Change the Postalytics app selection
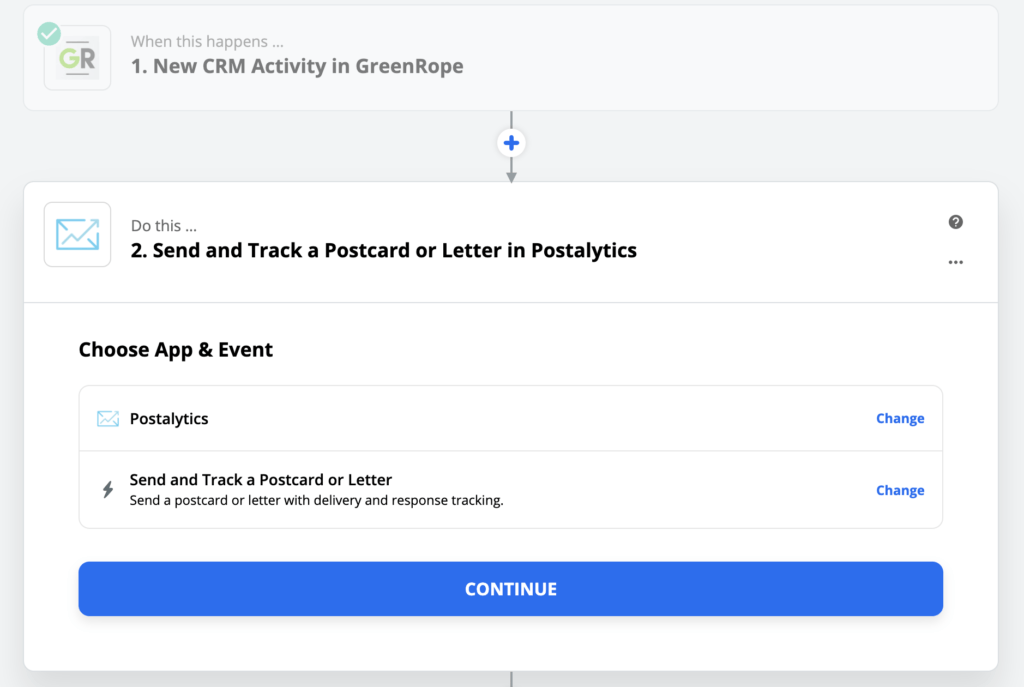Viewport: 1024px width, 687px height. point(900,419)
